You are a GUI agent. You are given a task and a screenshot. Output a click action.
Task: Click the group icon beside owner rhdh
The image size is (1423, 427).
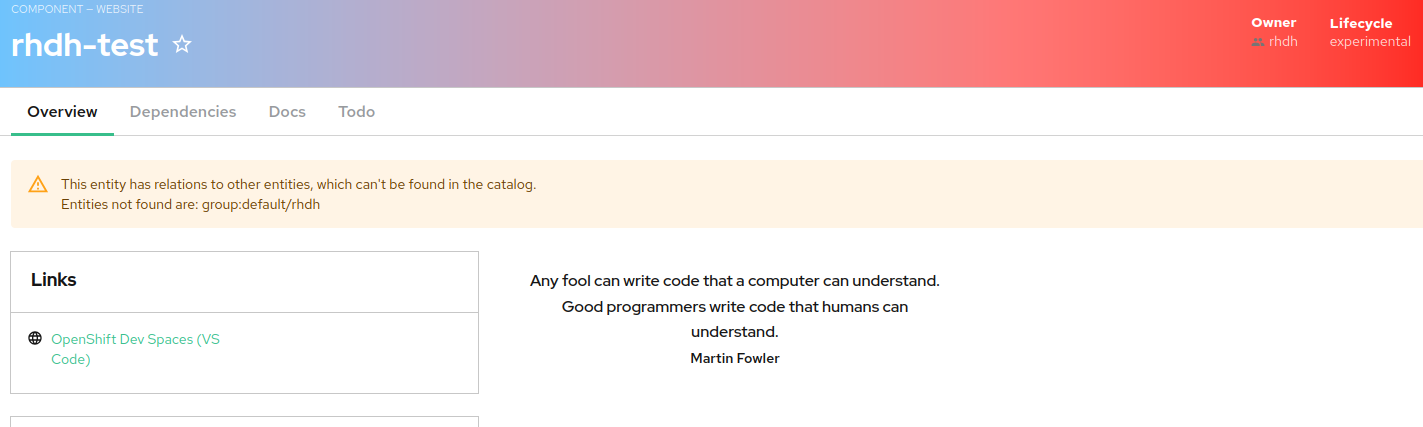coord(1258,42)
